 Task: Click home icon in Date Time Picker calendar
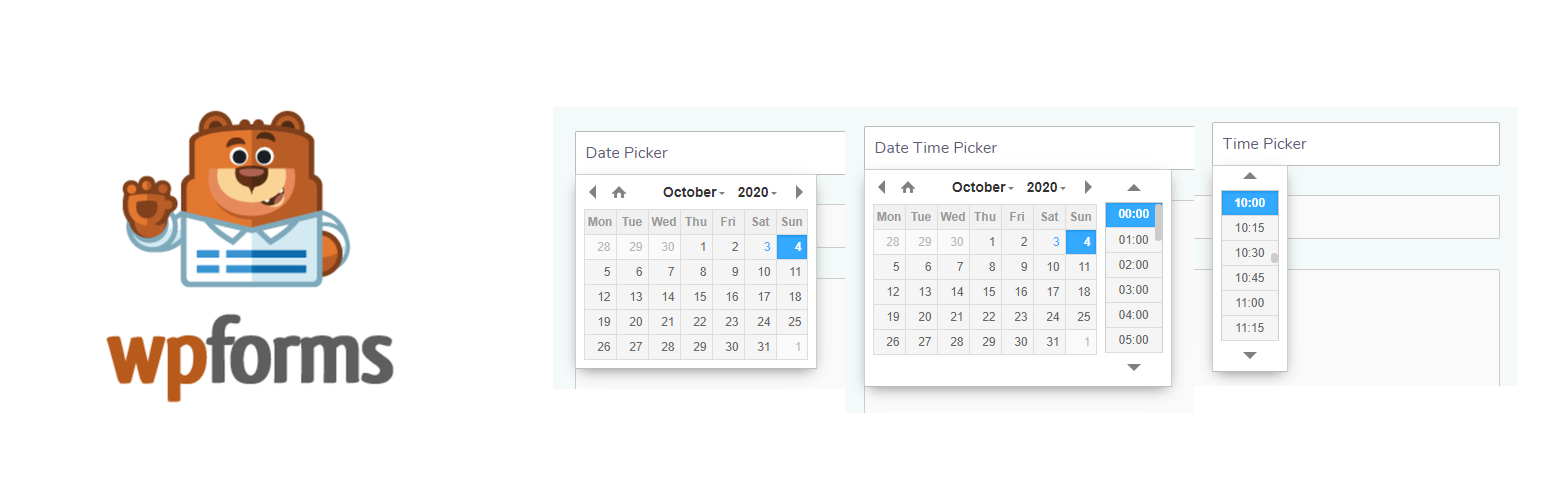point(908,187)
